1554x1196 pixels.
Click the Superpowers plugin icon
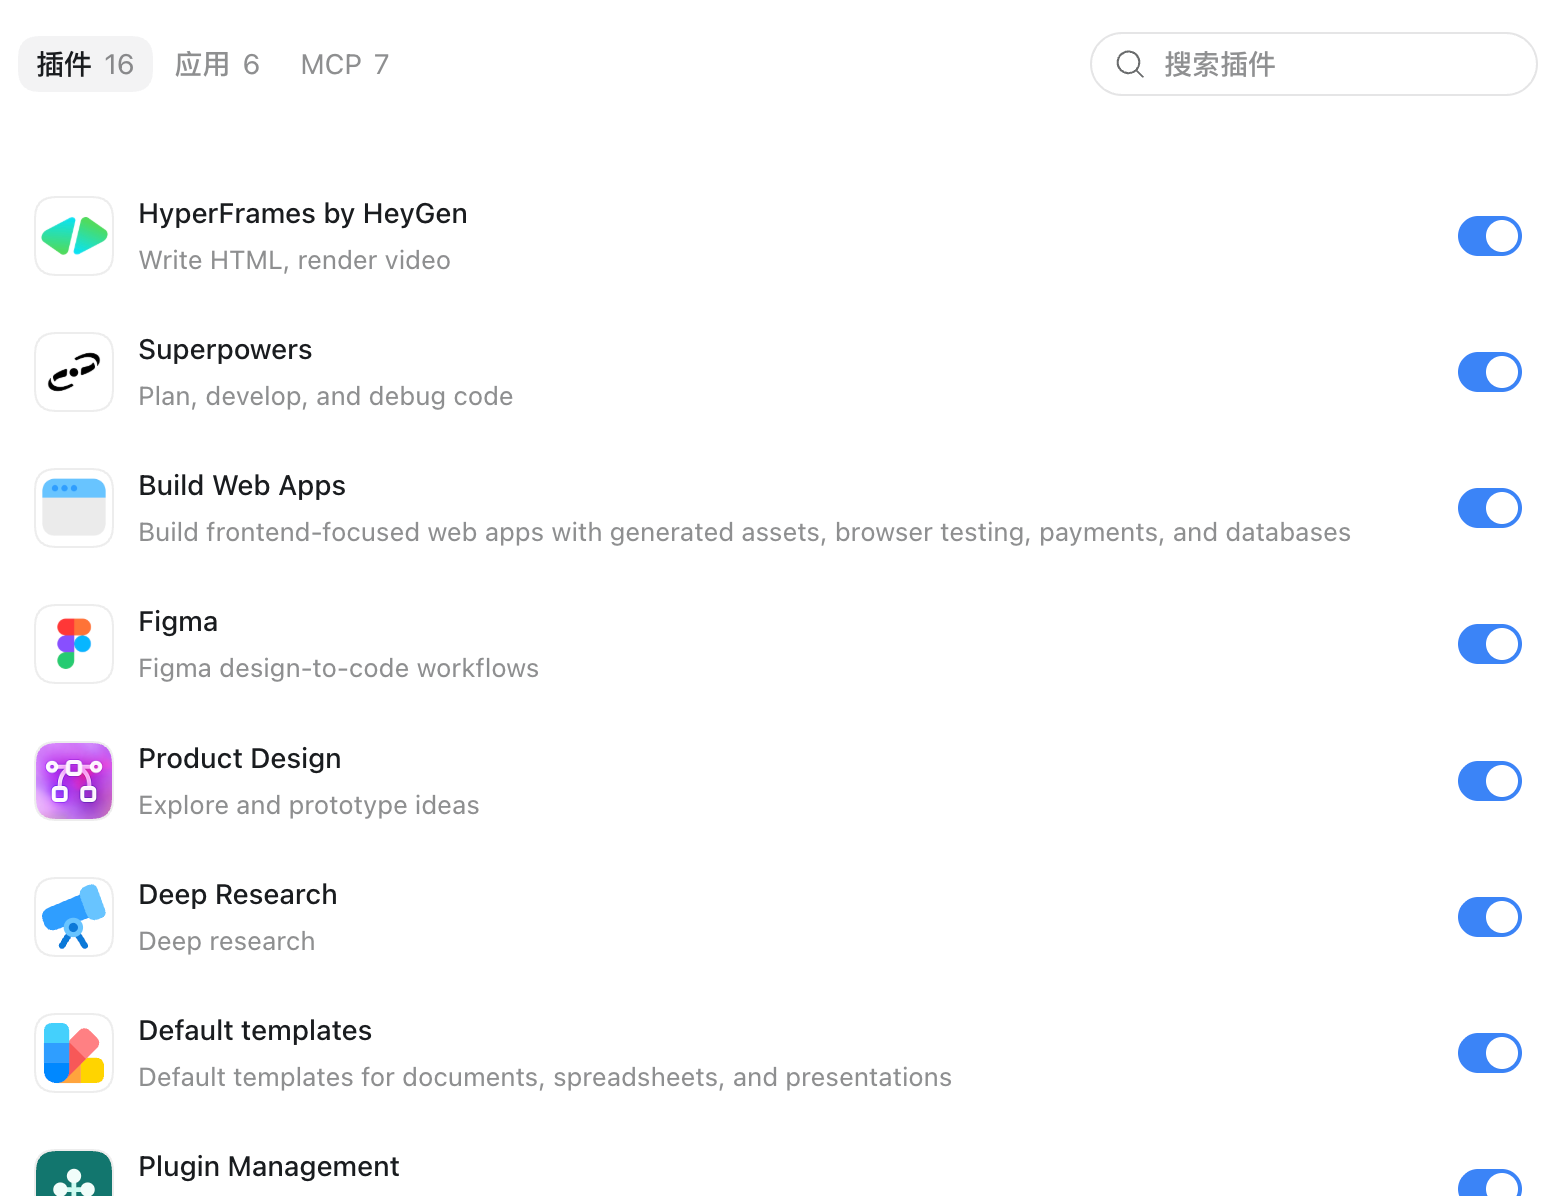[74, 372]
